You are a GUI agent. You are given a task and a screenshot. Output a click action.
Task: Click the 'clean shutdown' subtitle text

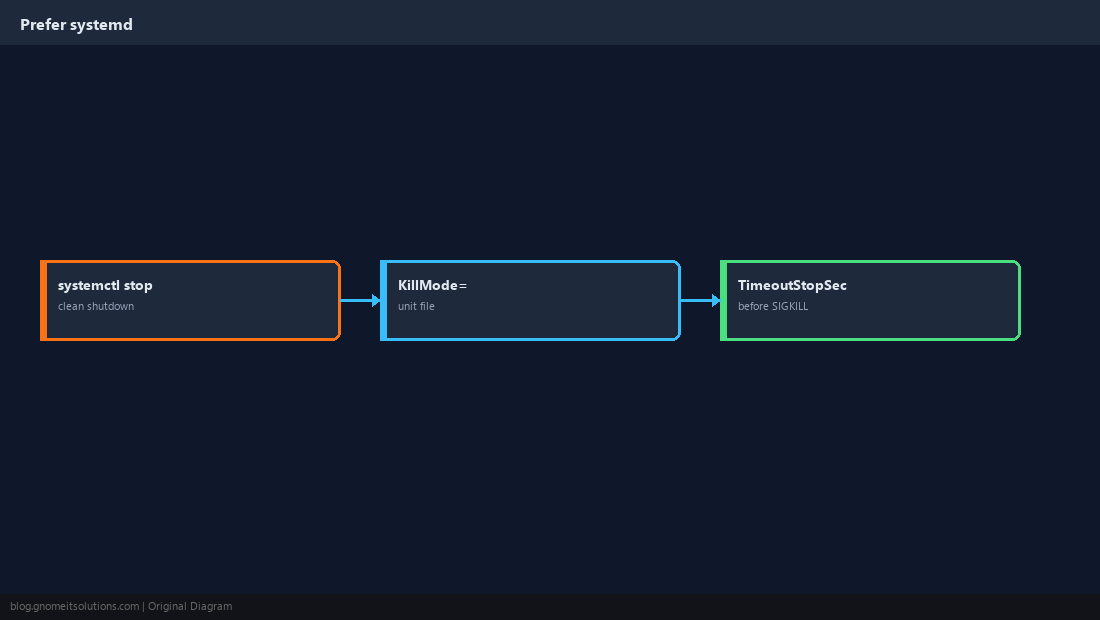pyautogui.click(x=96, y=306)
